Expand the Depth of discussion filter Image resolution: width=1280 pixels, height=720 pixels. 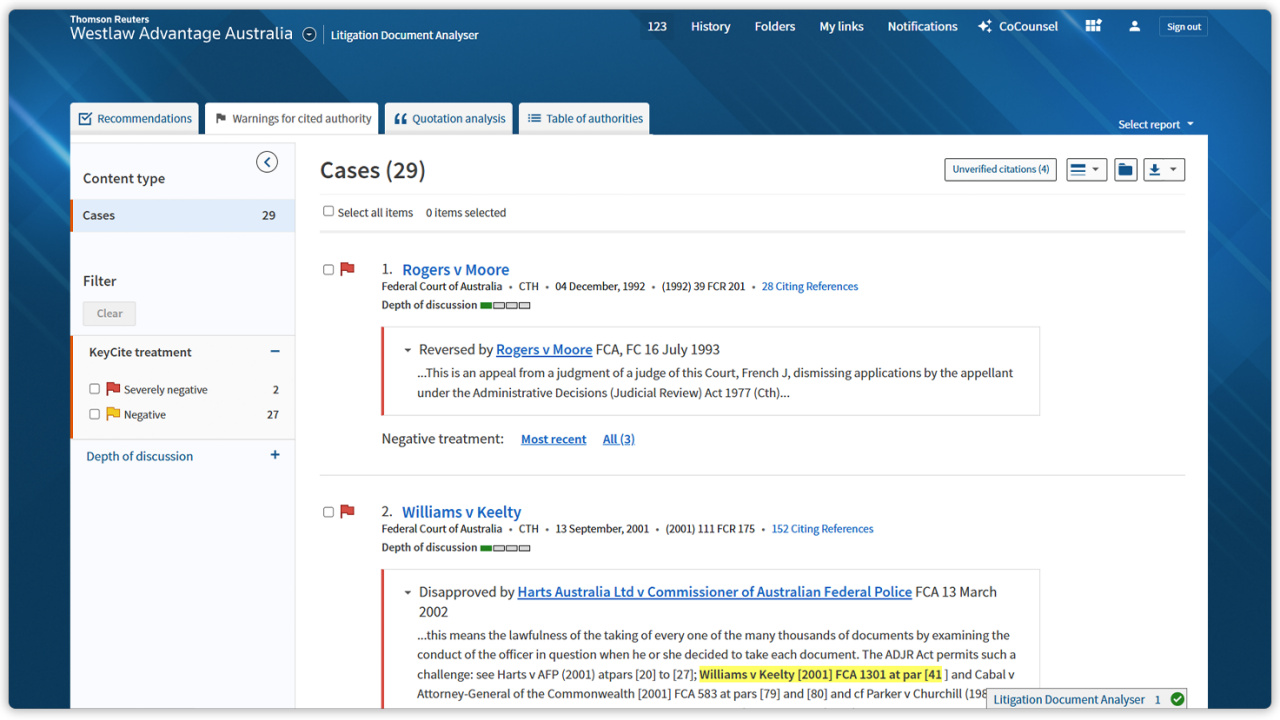pyautogui.click(x=274, y=454)
